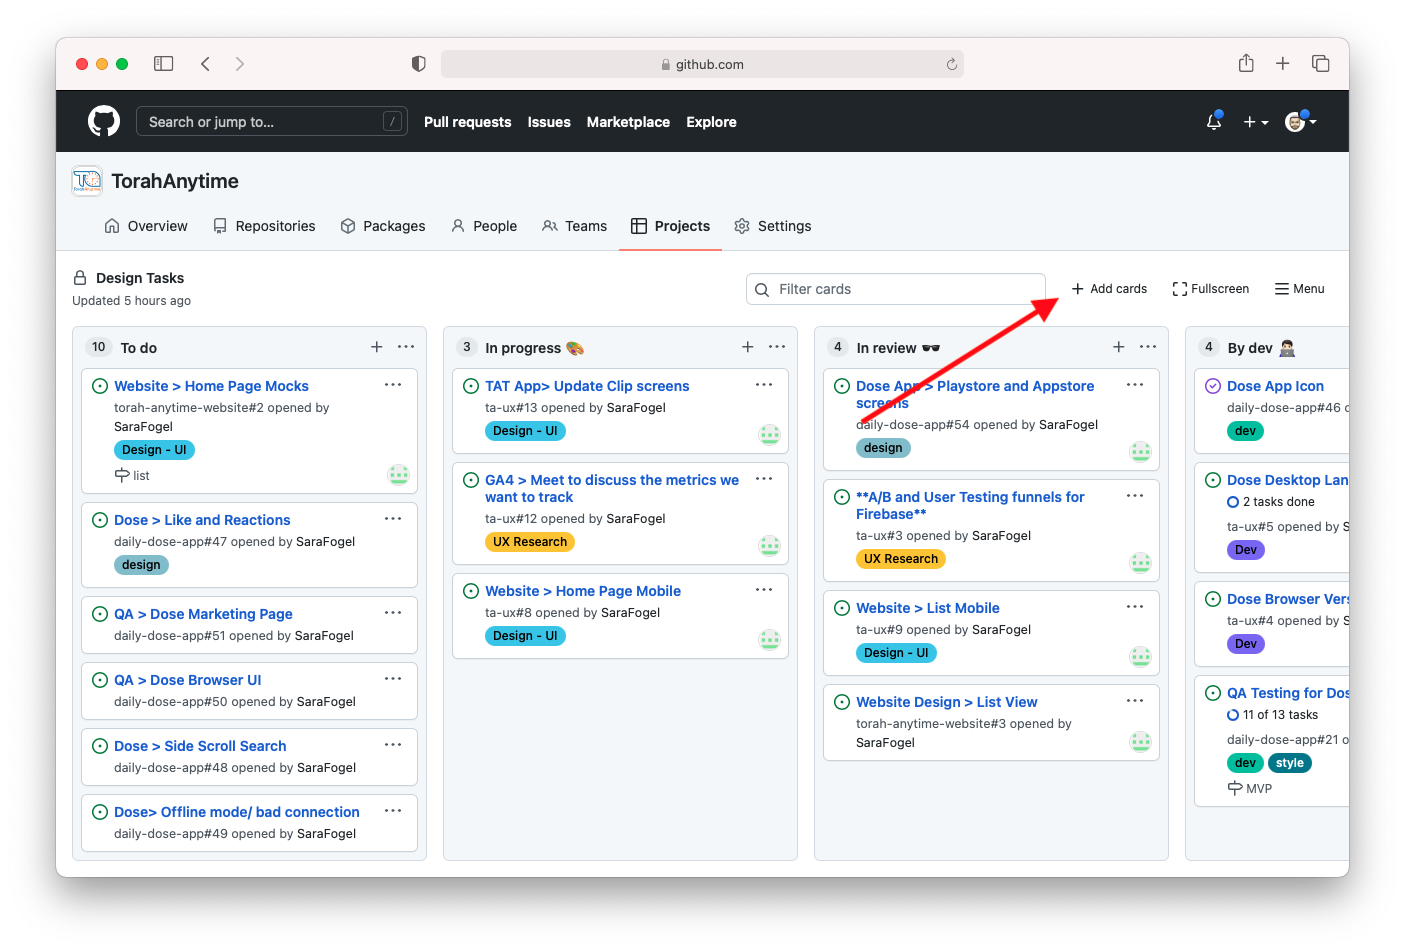The width and height of the screenshot is (1405, 951).
Task: Click Design - UI label on Home Page Mocks
Action: [154, 450]
